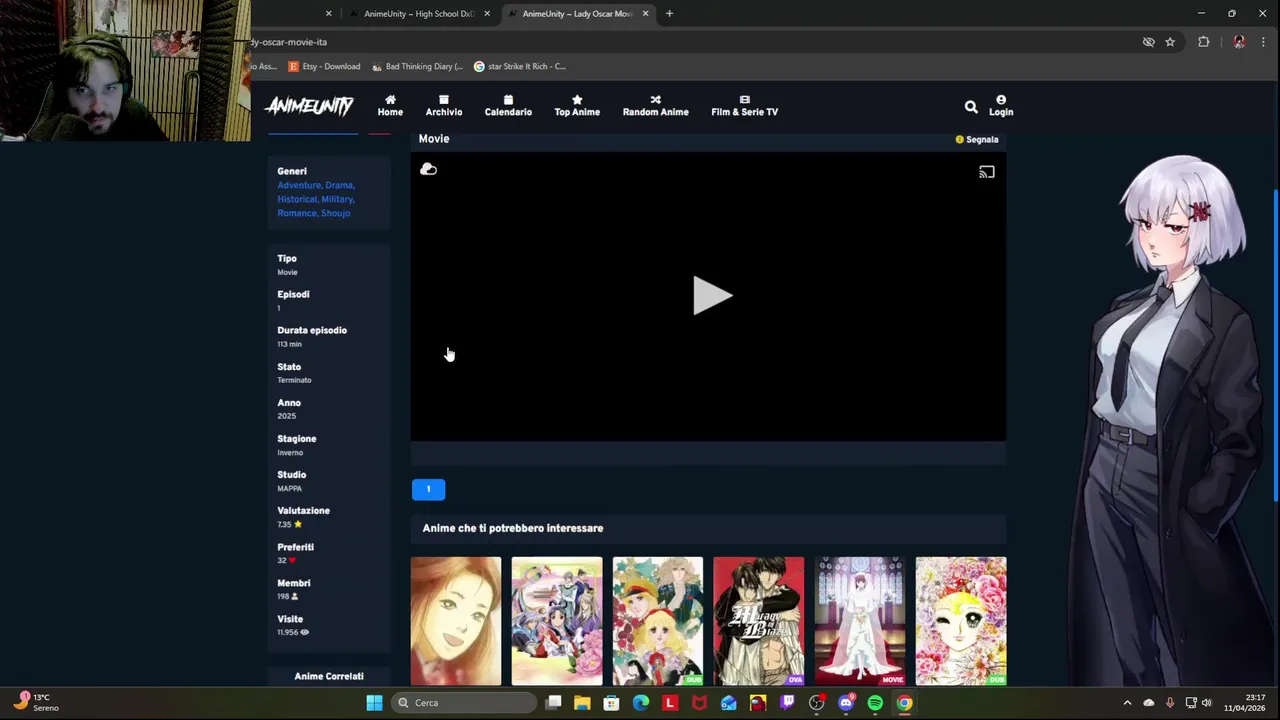Select episode 1 button
Viewport: 1280px width, 720px height.
428,489
